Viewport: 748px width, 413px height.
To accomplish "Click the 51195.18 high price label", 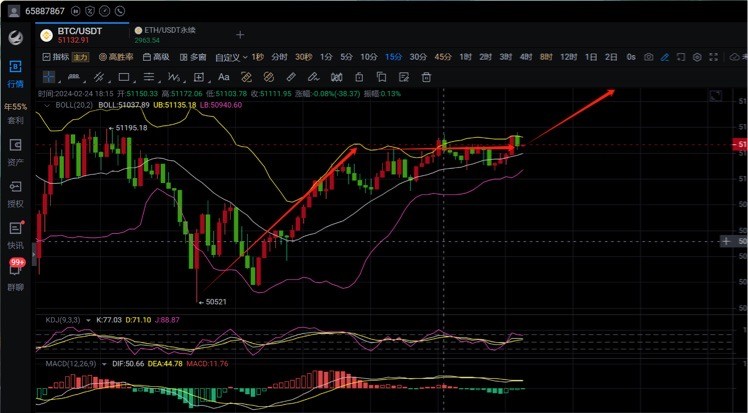I will click(132, 128).
